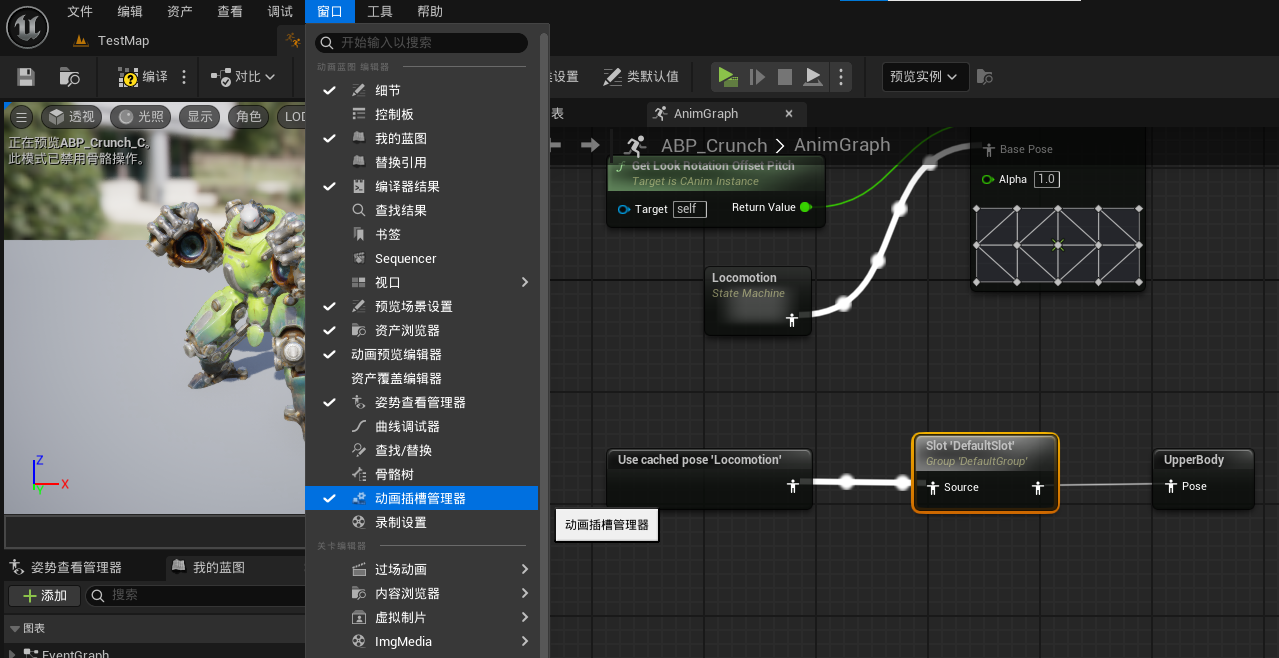
Task: Select 骨骼树 in the window menu
Action: (x=421, y=474)
